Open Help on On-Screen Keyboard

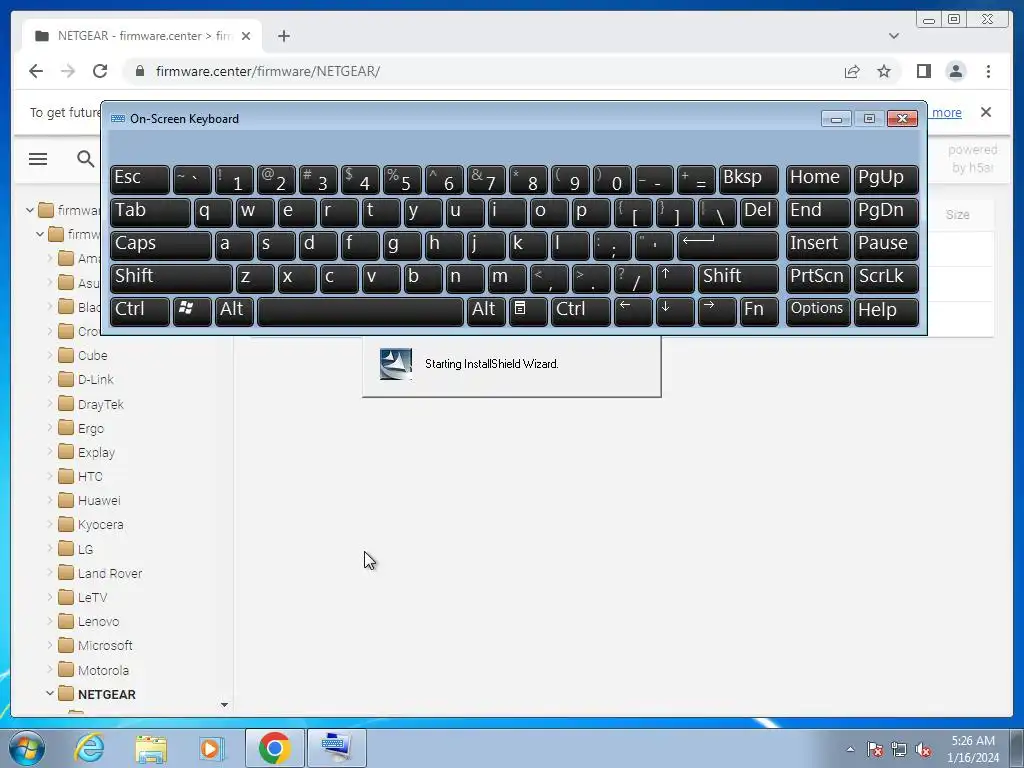pos(886,311)
